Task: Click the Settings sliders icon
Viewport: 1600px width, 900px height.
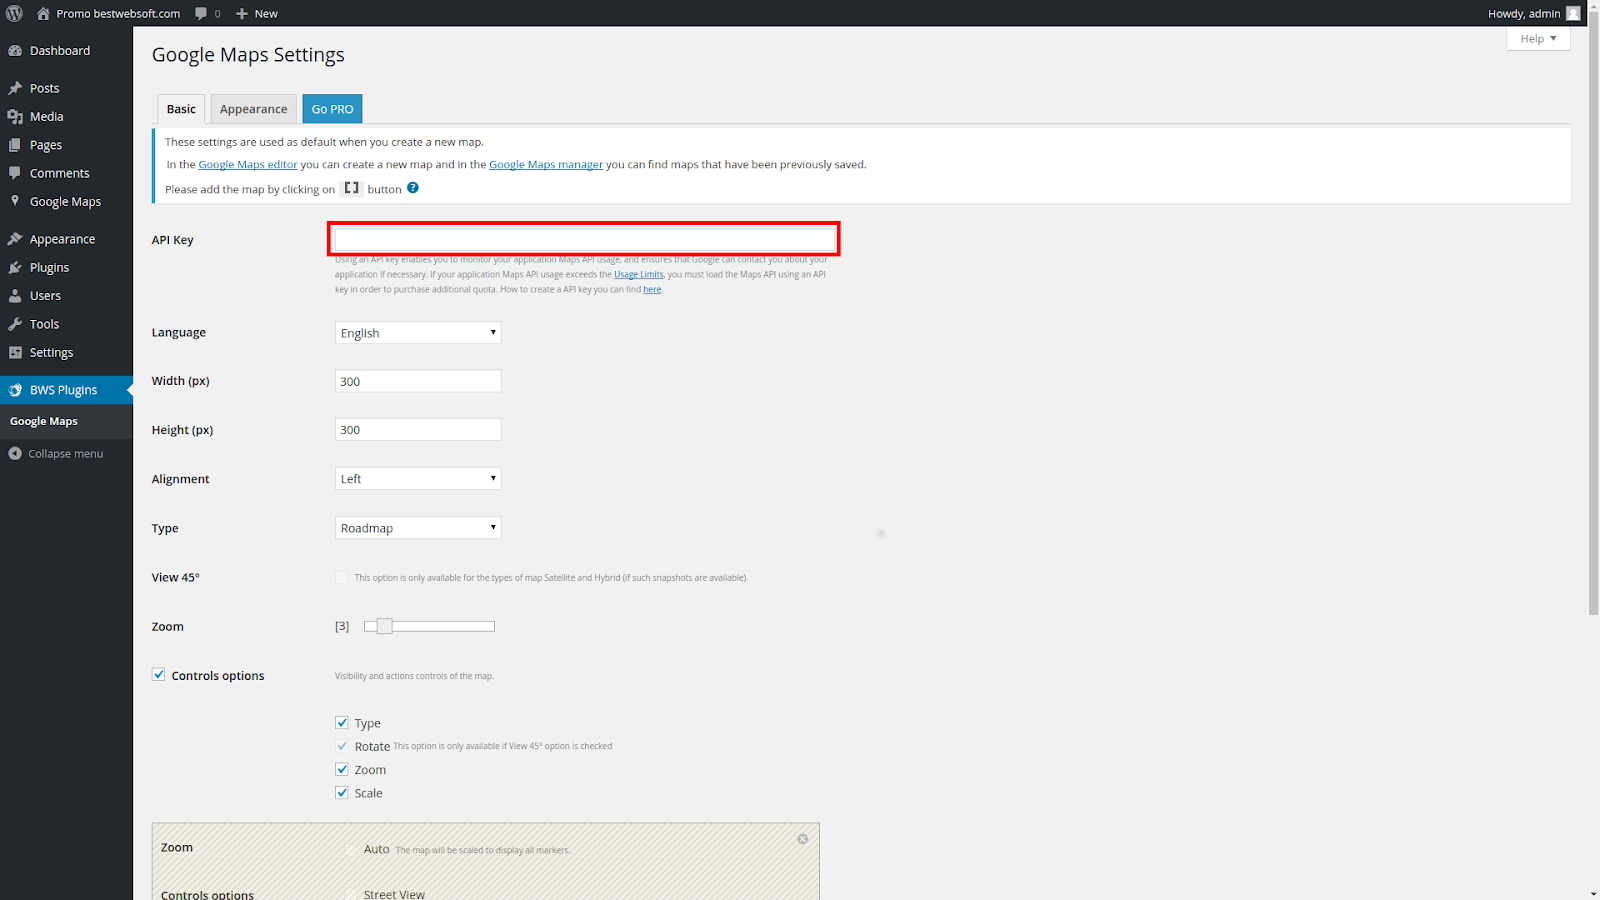Action: point(15,352)
